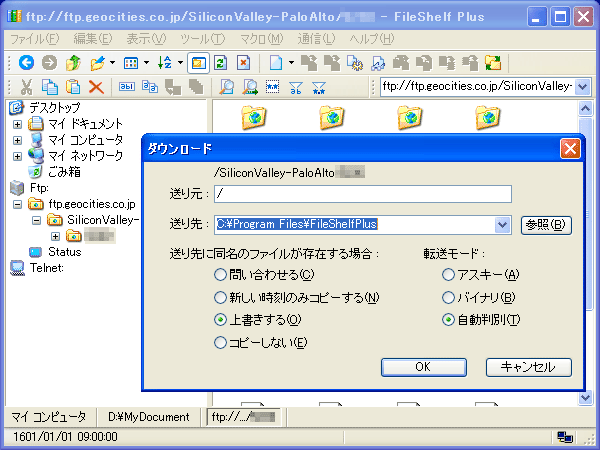600x450 pixels.
Task: Go up one folder level
Action: tap(73, 62)
